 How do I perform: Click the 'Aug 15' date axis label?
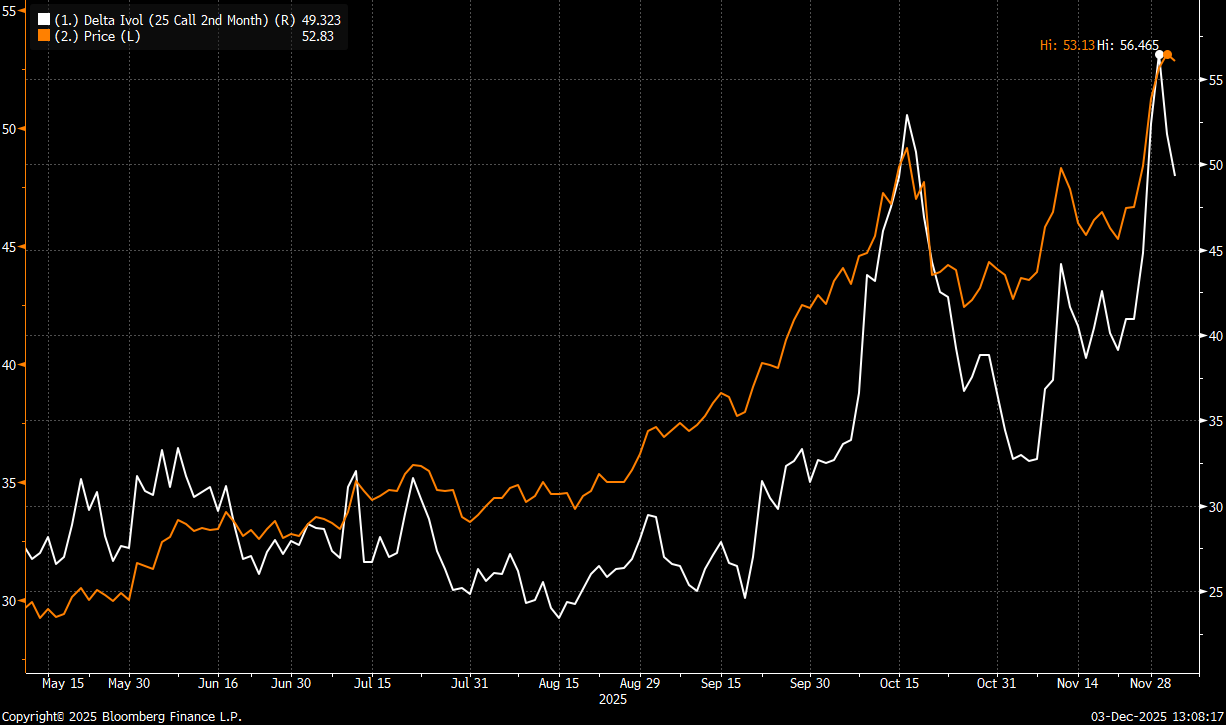click(x=559, y=684)
